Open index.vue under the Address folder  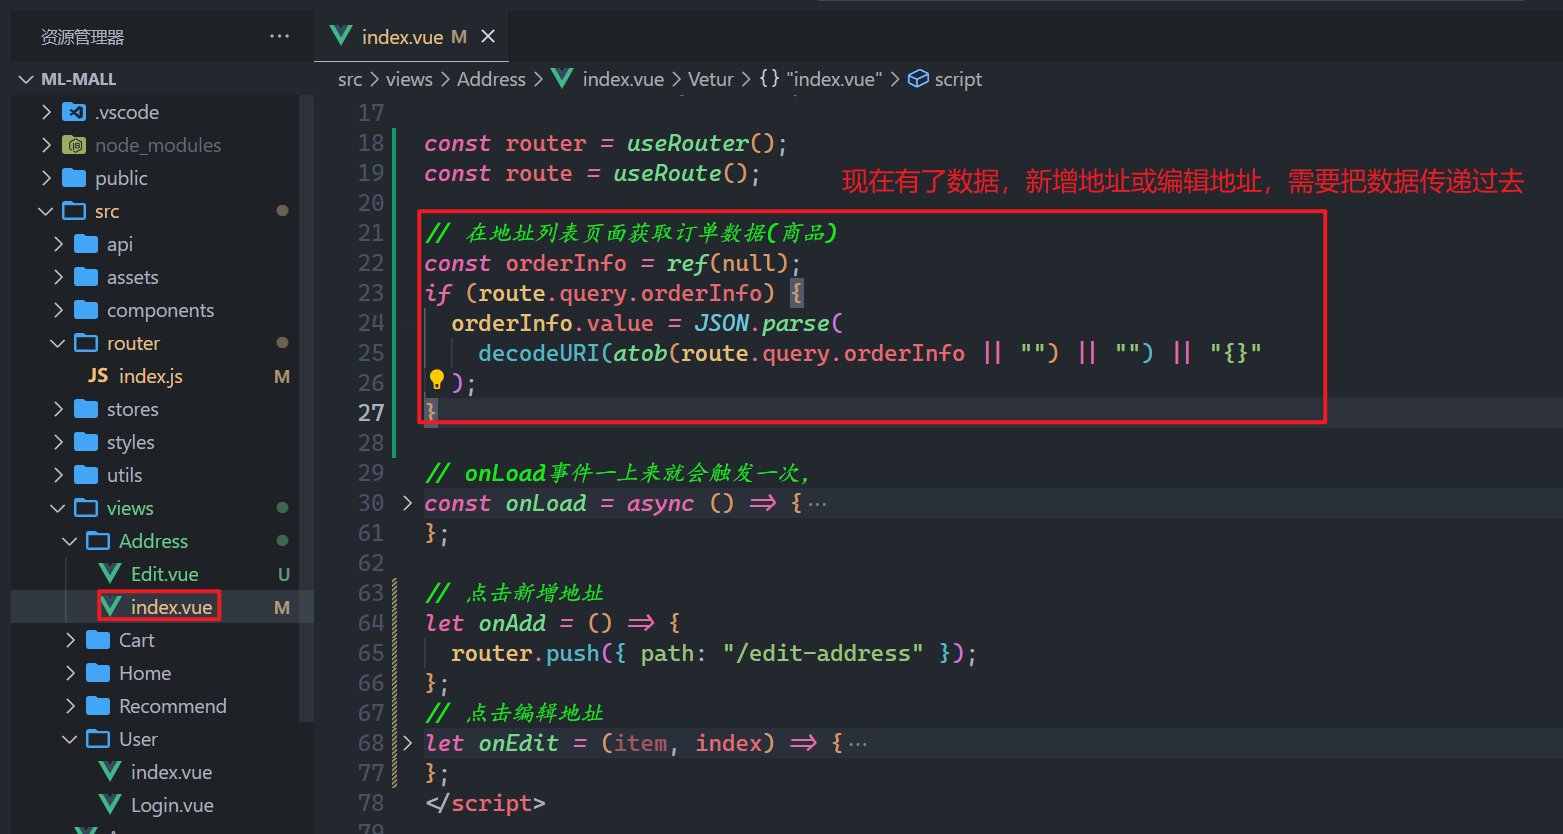pyautogui.click(x=171, y=607)
